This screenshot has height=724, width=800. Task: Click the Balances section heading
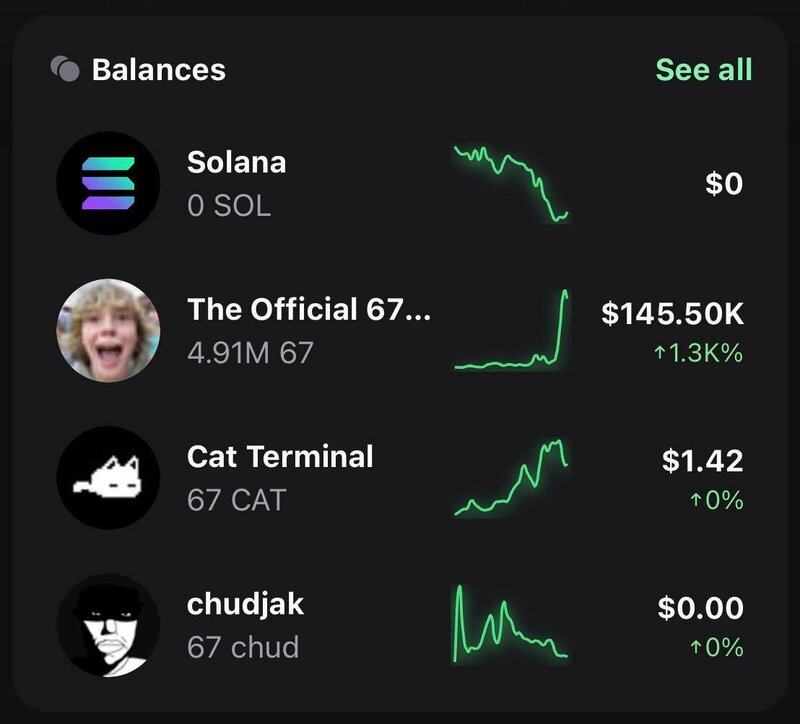coord(158,70)
